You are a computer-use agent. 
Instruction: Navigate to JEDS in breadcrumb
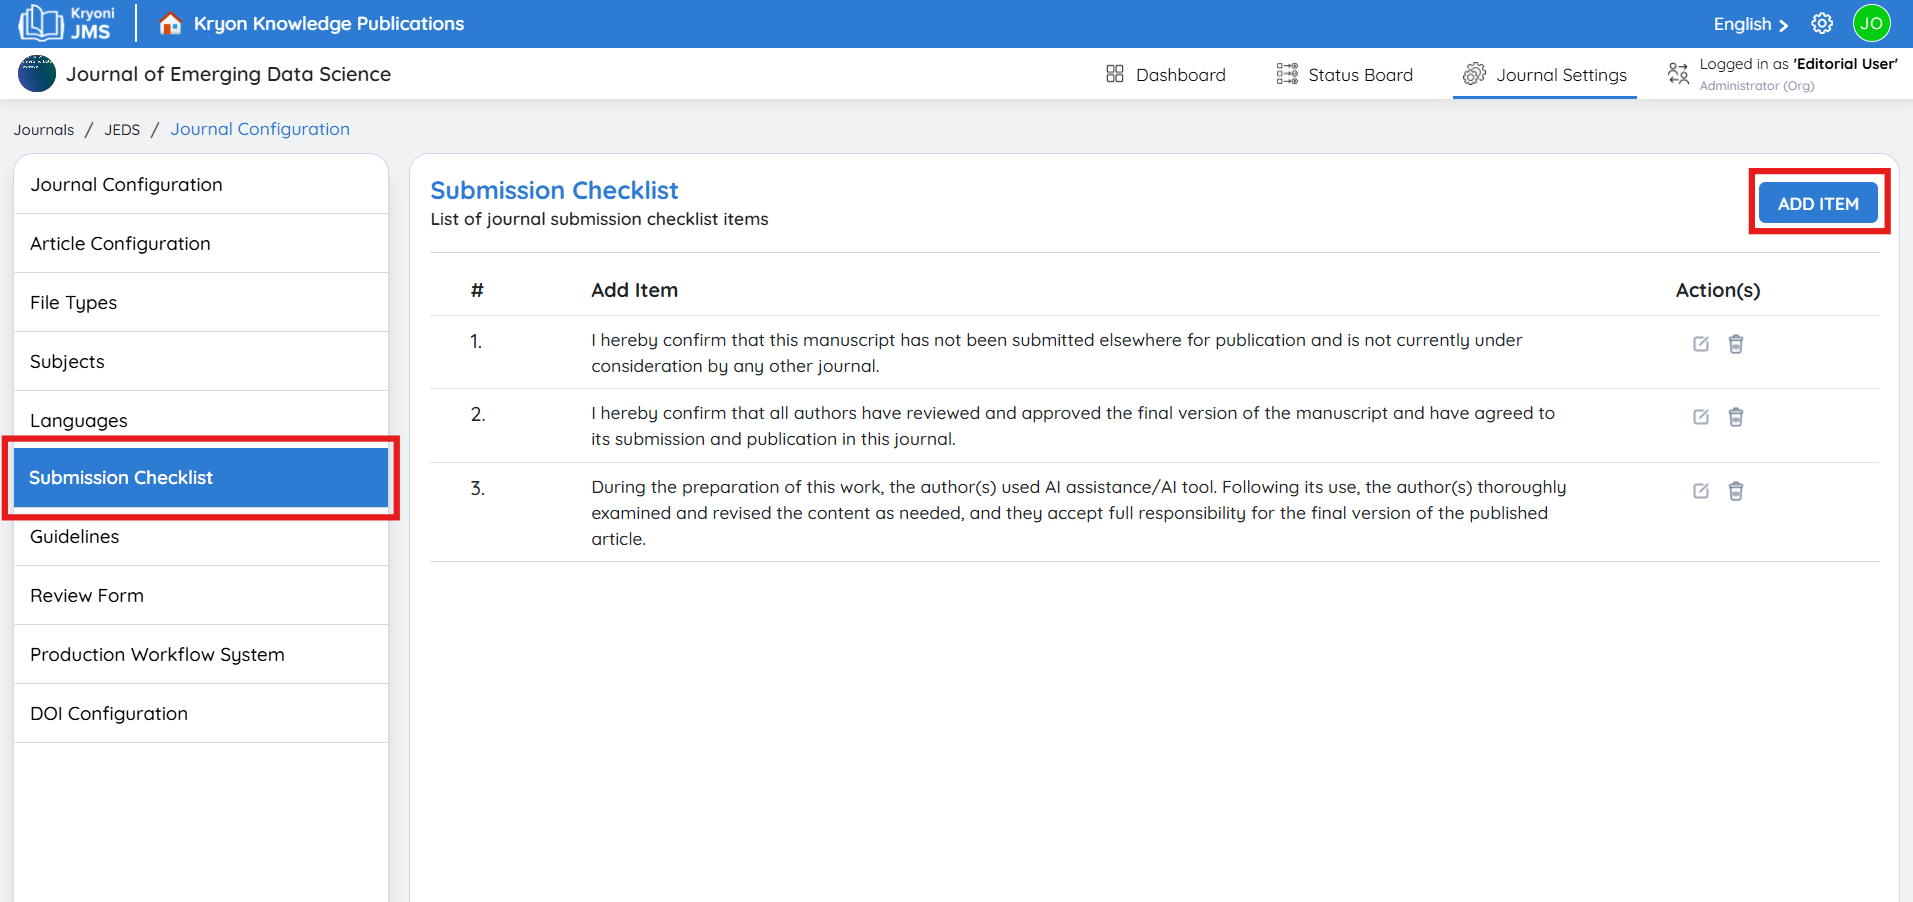[x=122, y=130]
